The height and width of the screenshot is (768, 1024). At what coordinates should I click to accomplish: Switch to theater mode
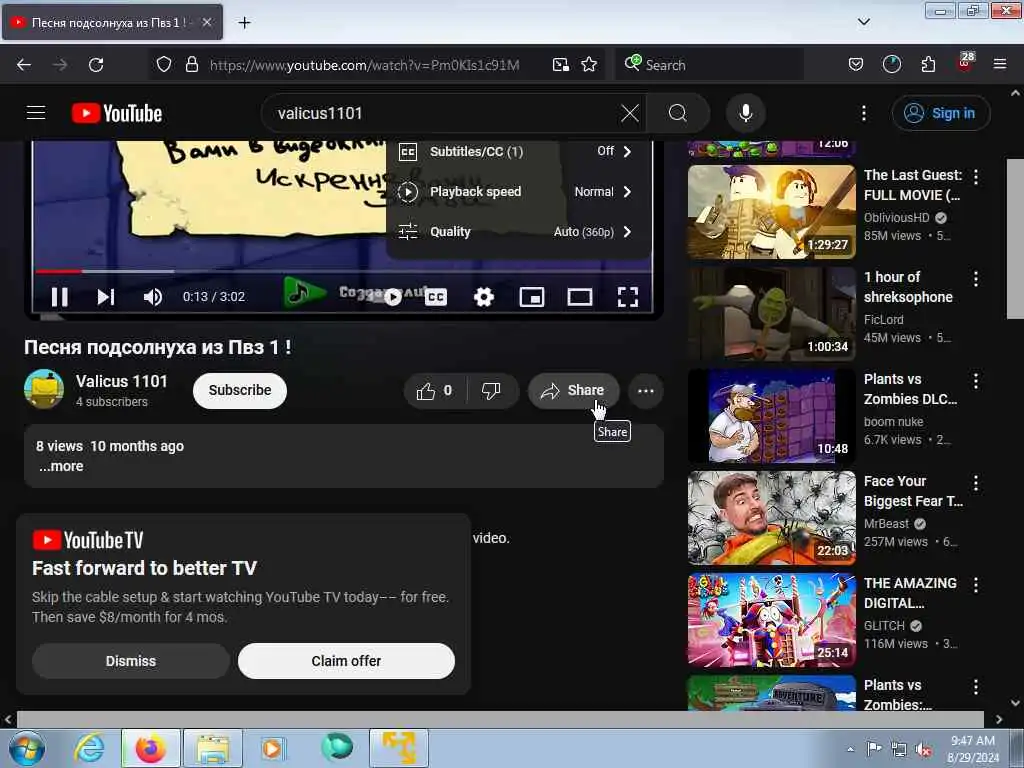579,298
